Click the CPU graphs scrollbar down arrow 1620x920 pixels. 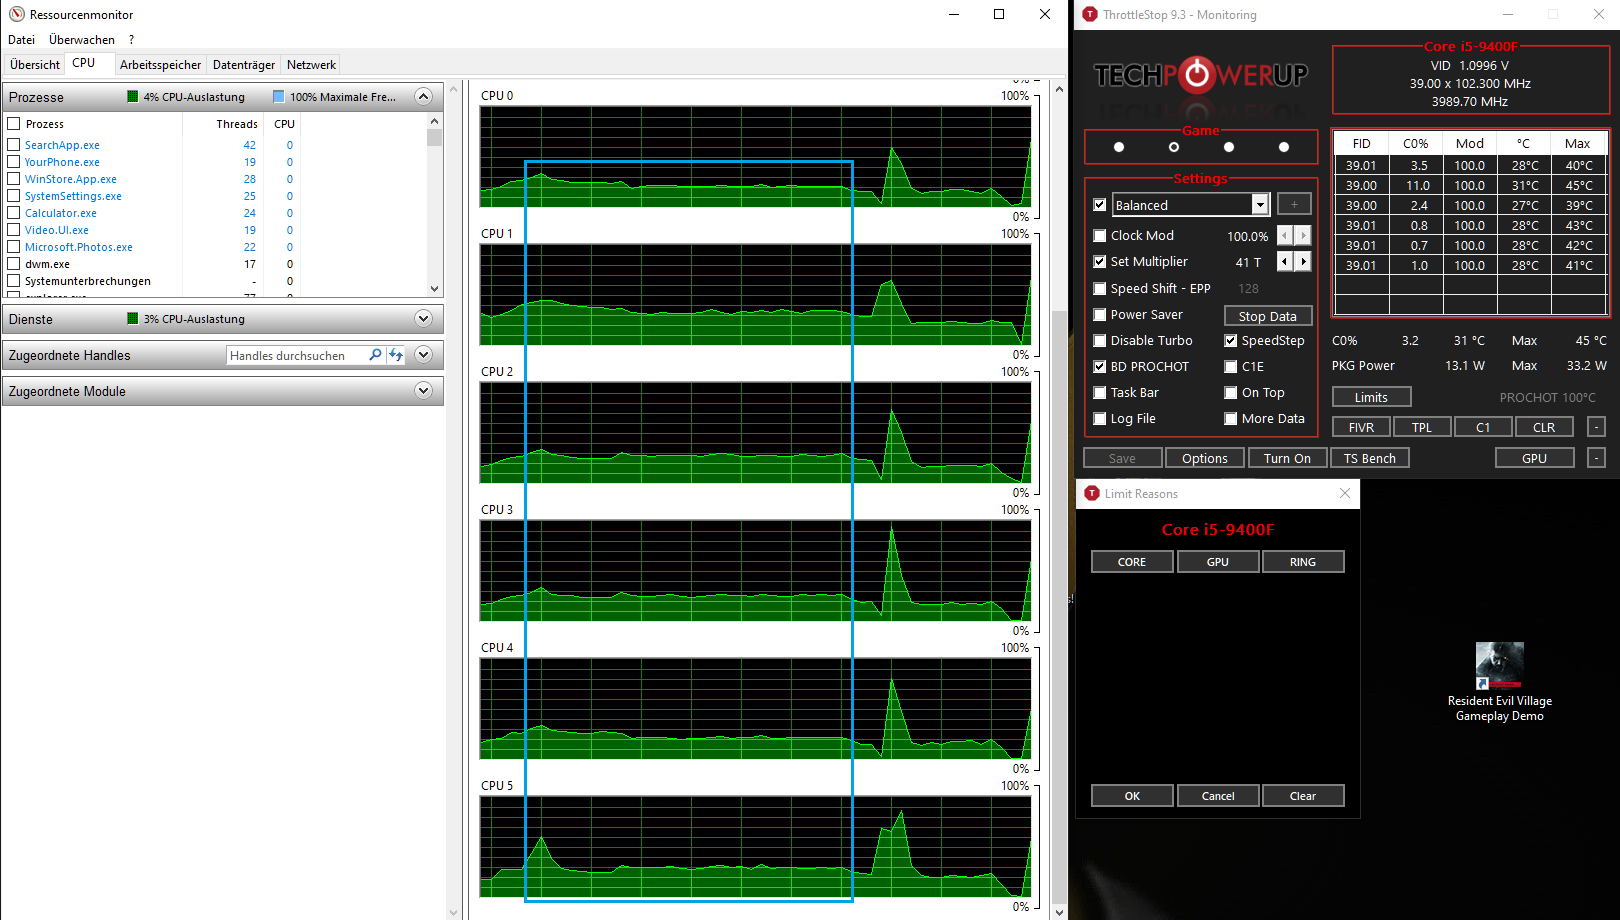[x=1060, y=912]
